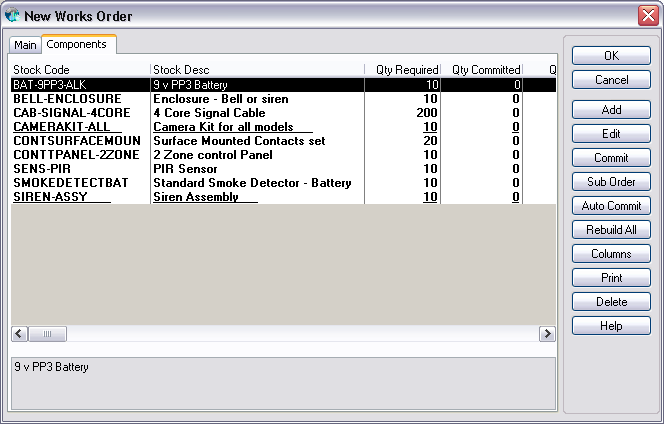The width and height of the screenshot is (664, 424).
Task: Click 'PIR Sensor' description cell
Action: (257, 169)
